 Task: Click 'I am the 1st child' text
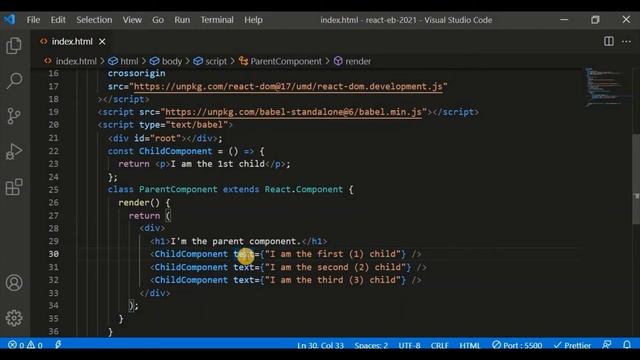pos(218,164)
